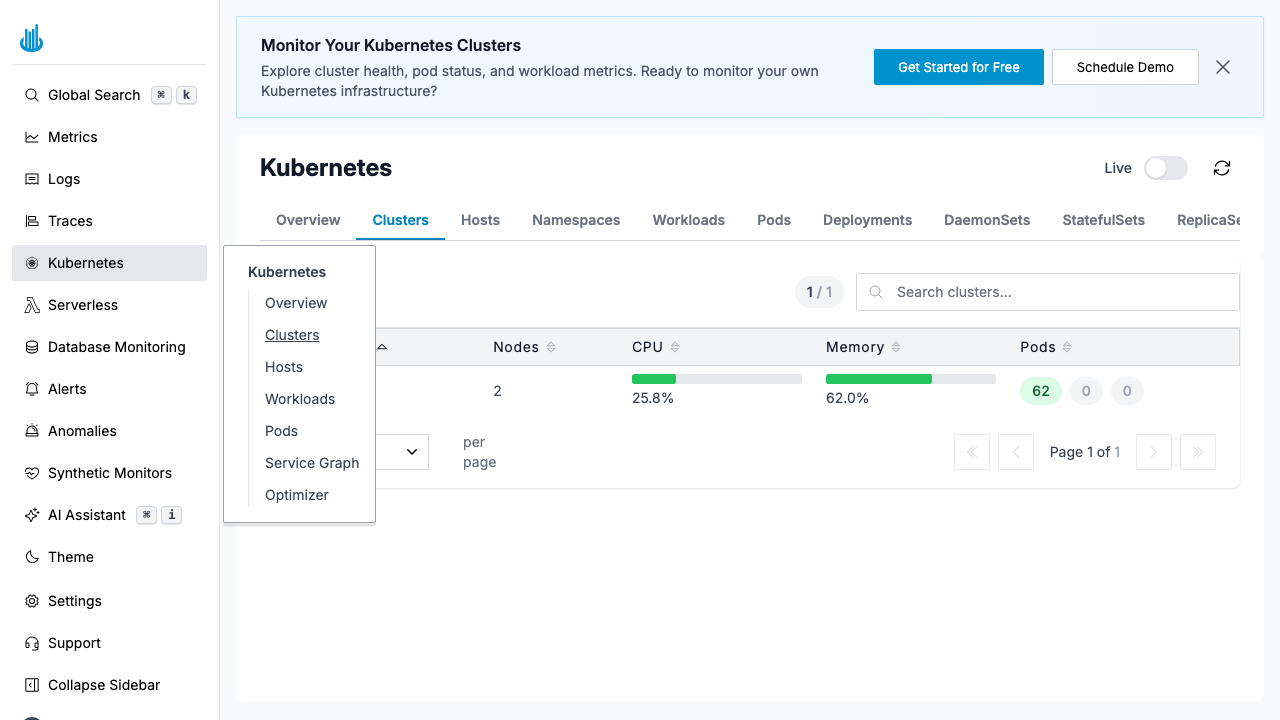The width and height of the screenshot is (1280, 720).
Task: Click the Search clusters input field
Action: pyautogui.click(x=1047, y=292)
